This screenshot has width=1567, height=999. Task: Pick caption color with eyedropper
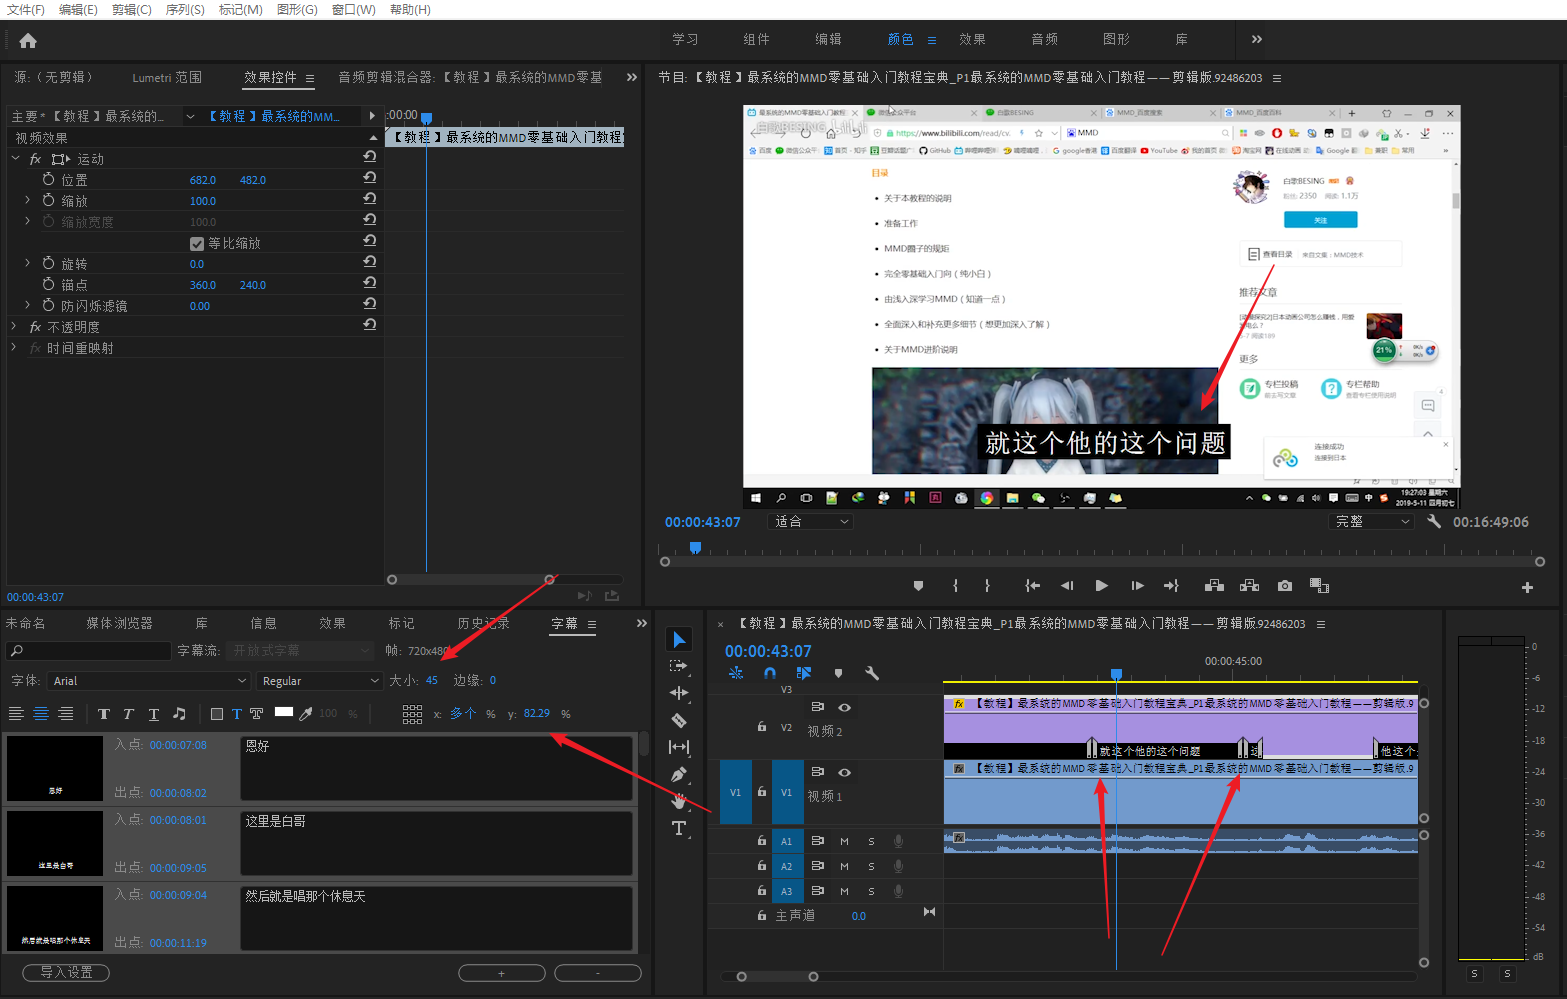306,714
